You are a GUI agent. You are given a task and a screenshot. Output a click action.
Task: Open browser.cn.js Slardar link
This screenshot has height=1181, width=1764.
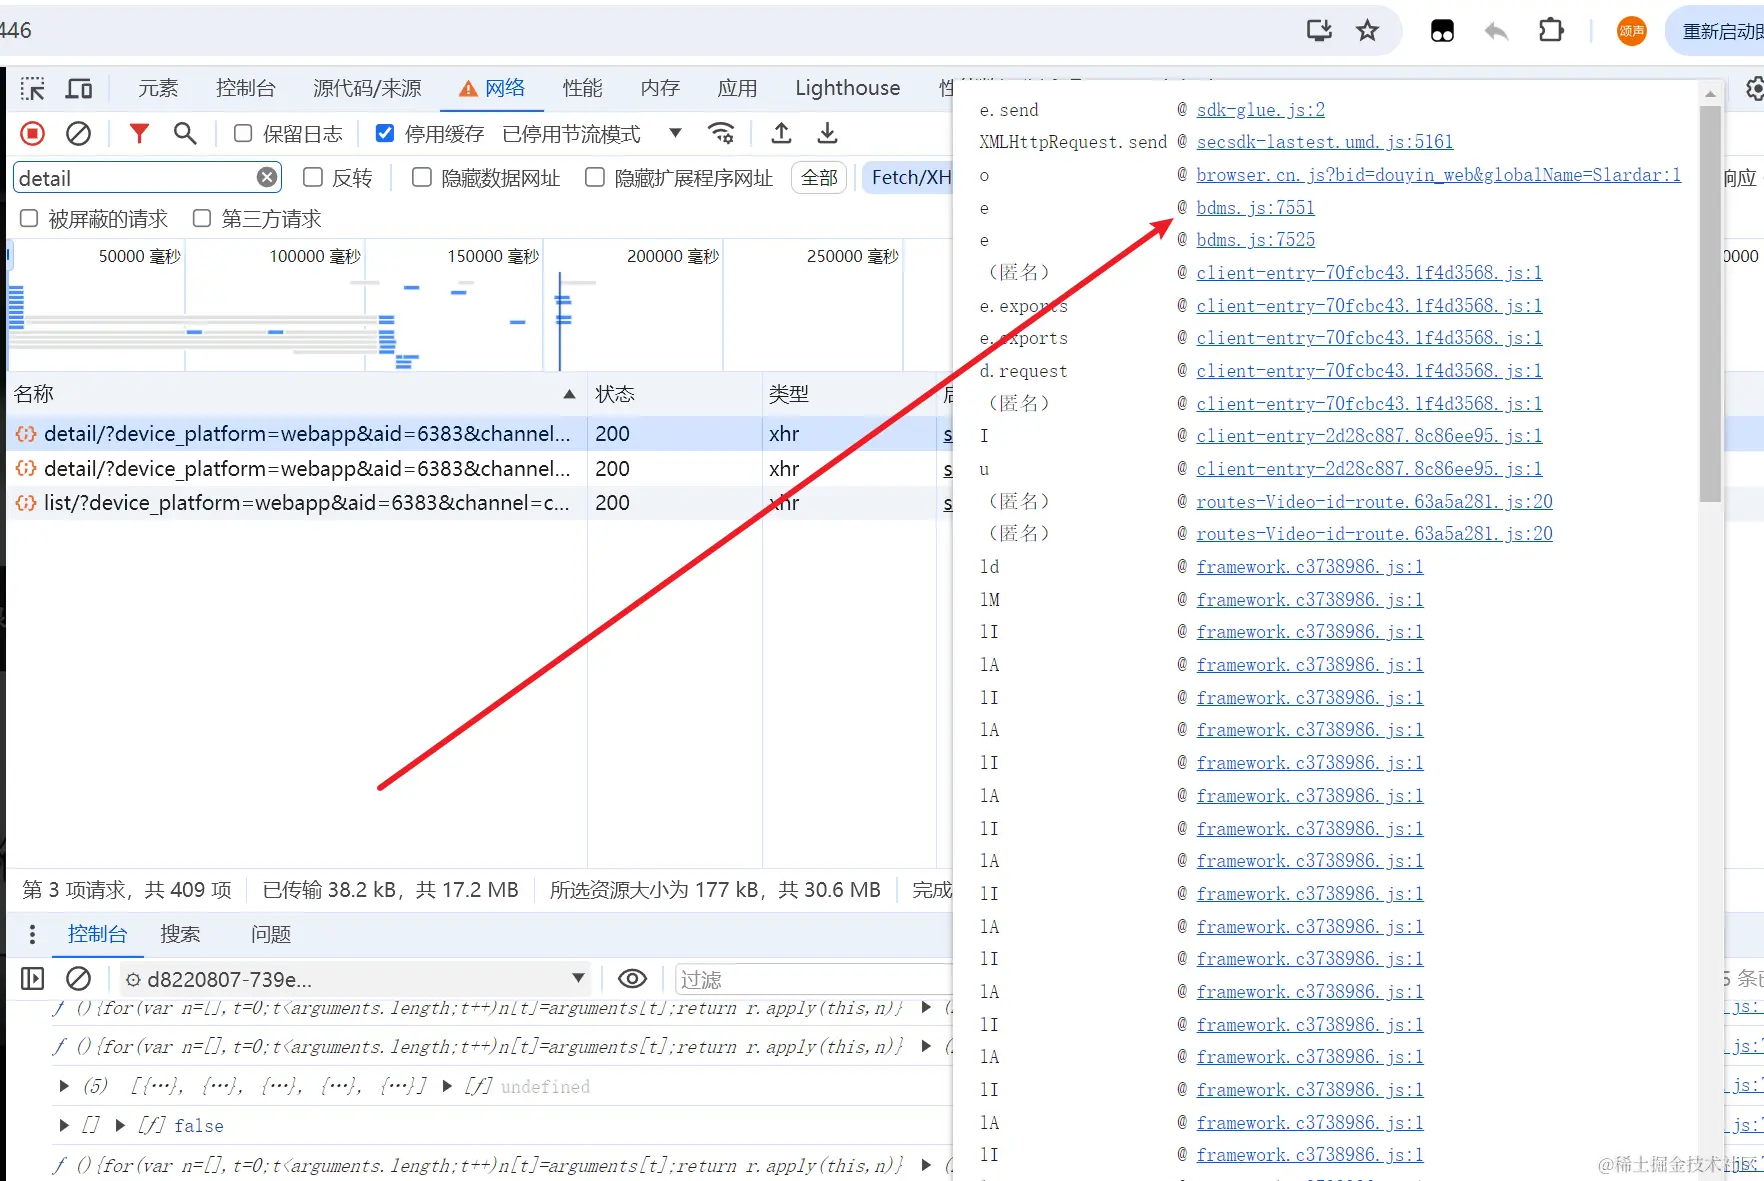pos(1438,175)
